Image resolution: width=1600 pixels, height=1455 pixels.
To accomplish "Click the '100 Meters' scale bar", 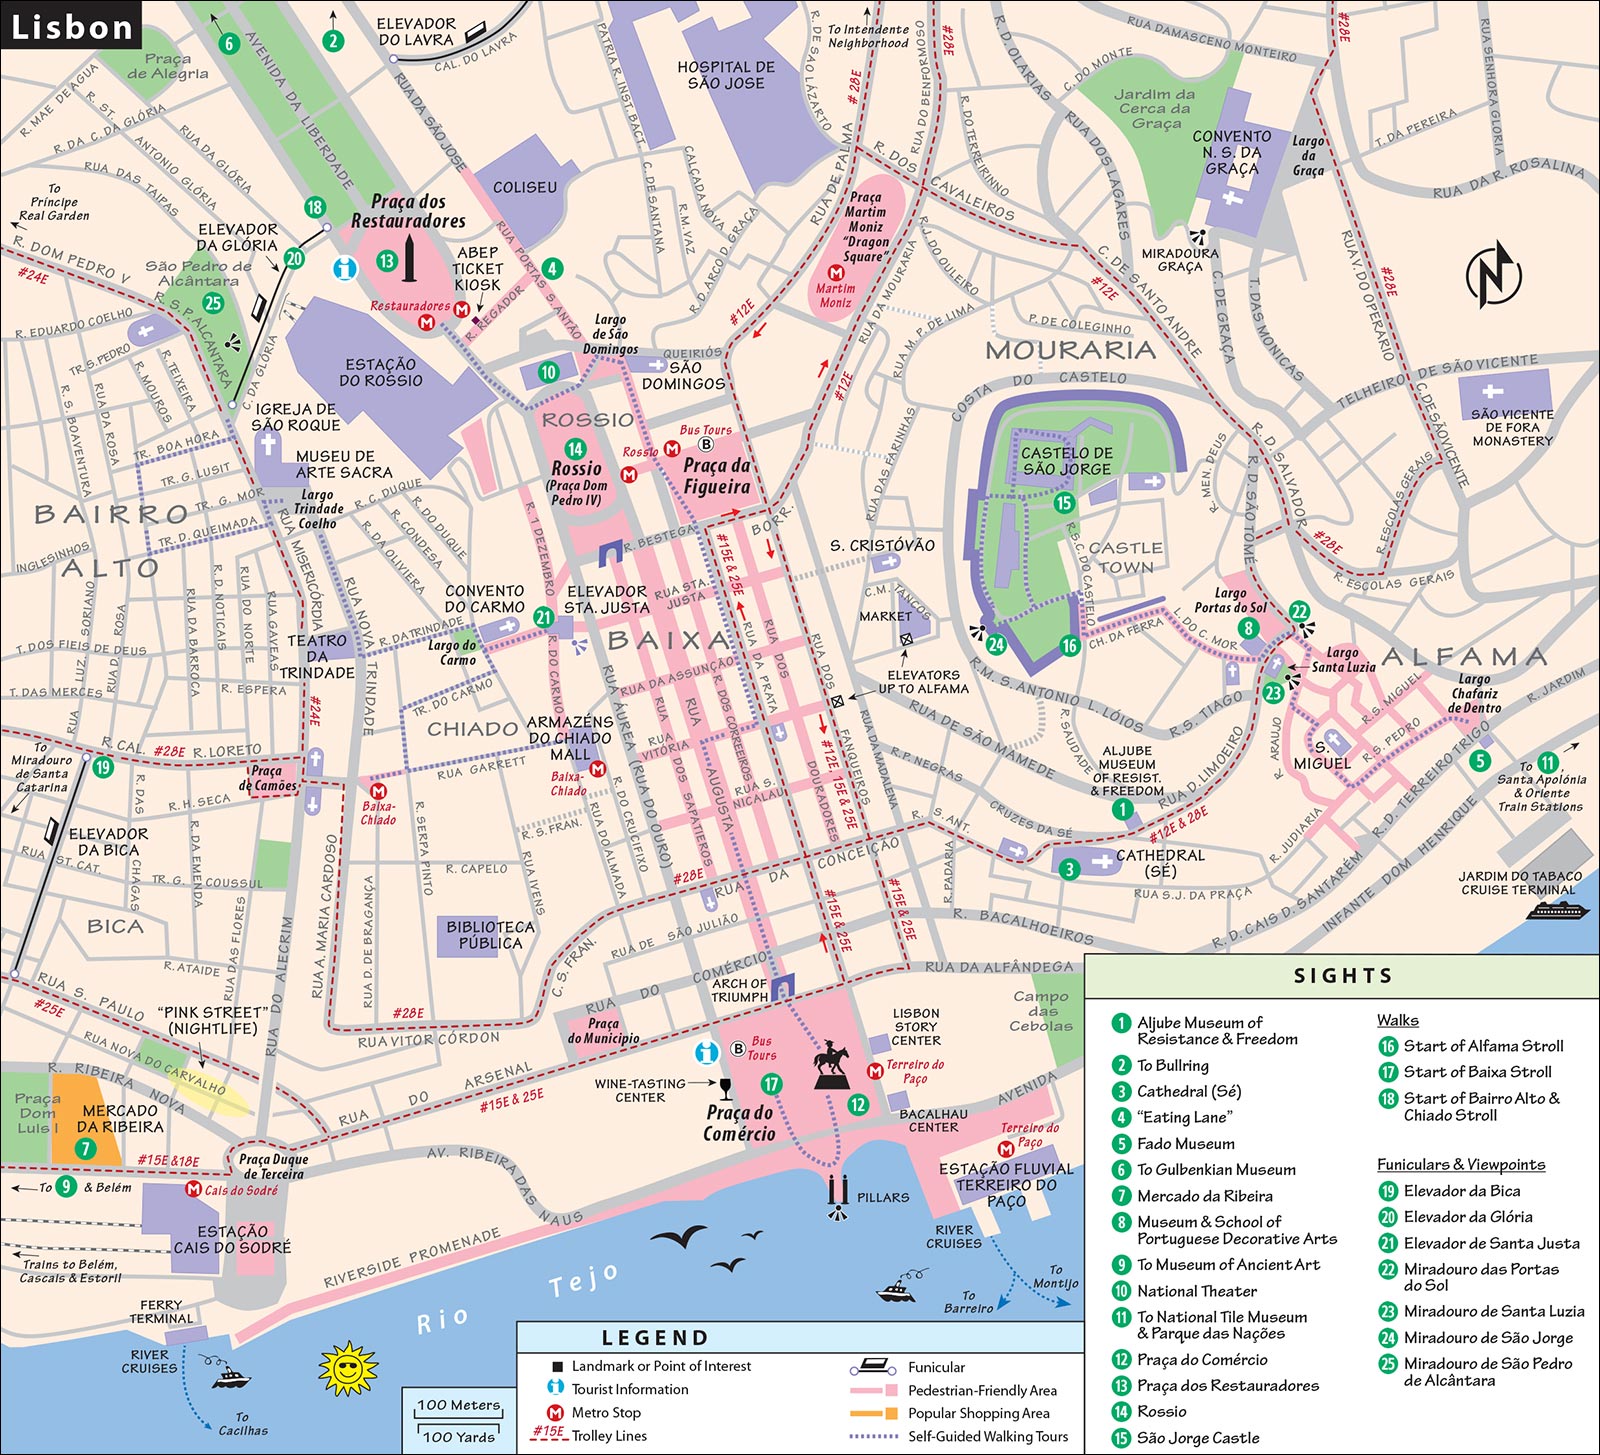I will (x=458, y=1405).
